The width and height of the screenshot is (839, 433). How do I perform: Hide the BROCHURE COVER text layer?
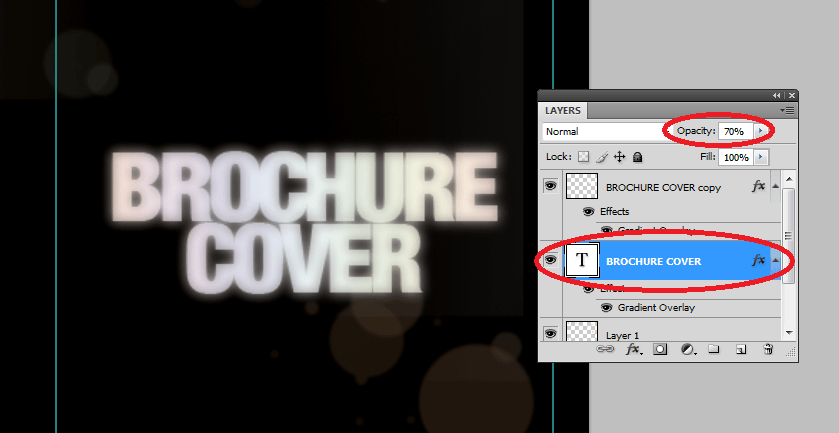click(550, 261)
